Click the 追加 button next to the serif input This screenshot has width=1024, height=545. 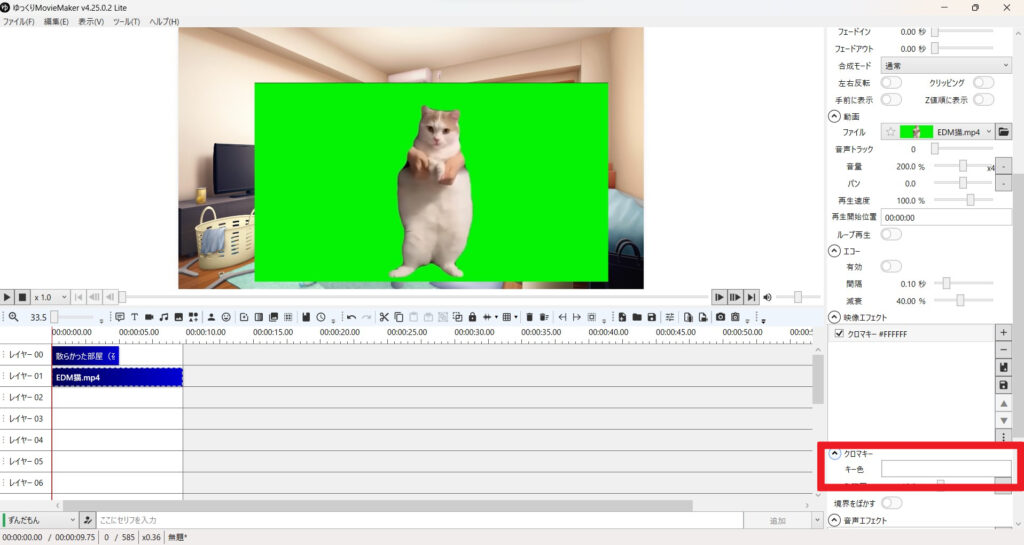click(x=777, y=520)
